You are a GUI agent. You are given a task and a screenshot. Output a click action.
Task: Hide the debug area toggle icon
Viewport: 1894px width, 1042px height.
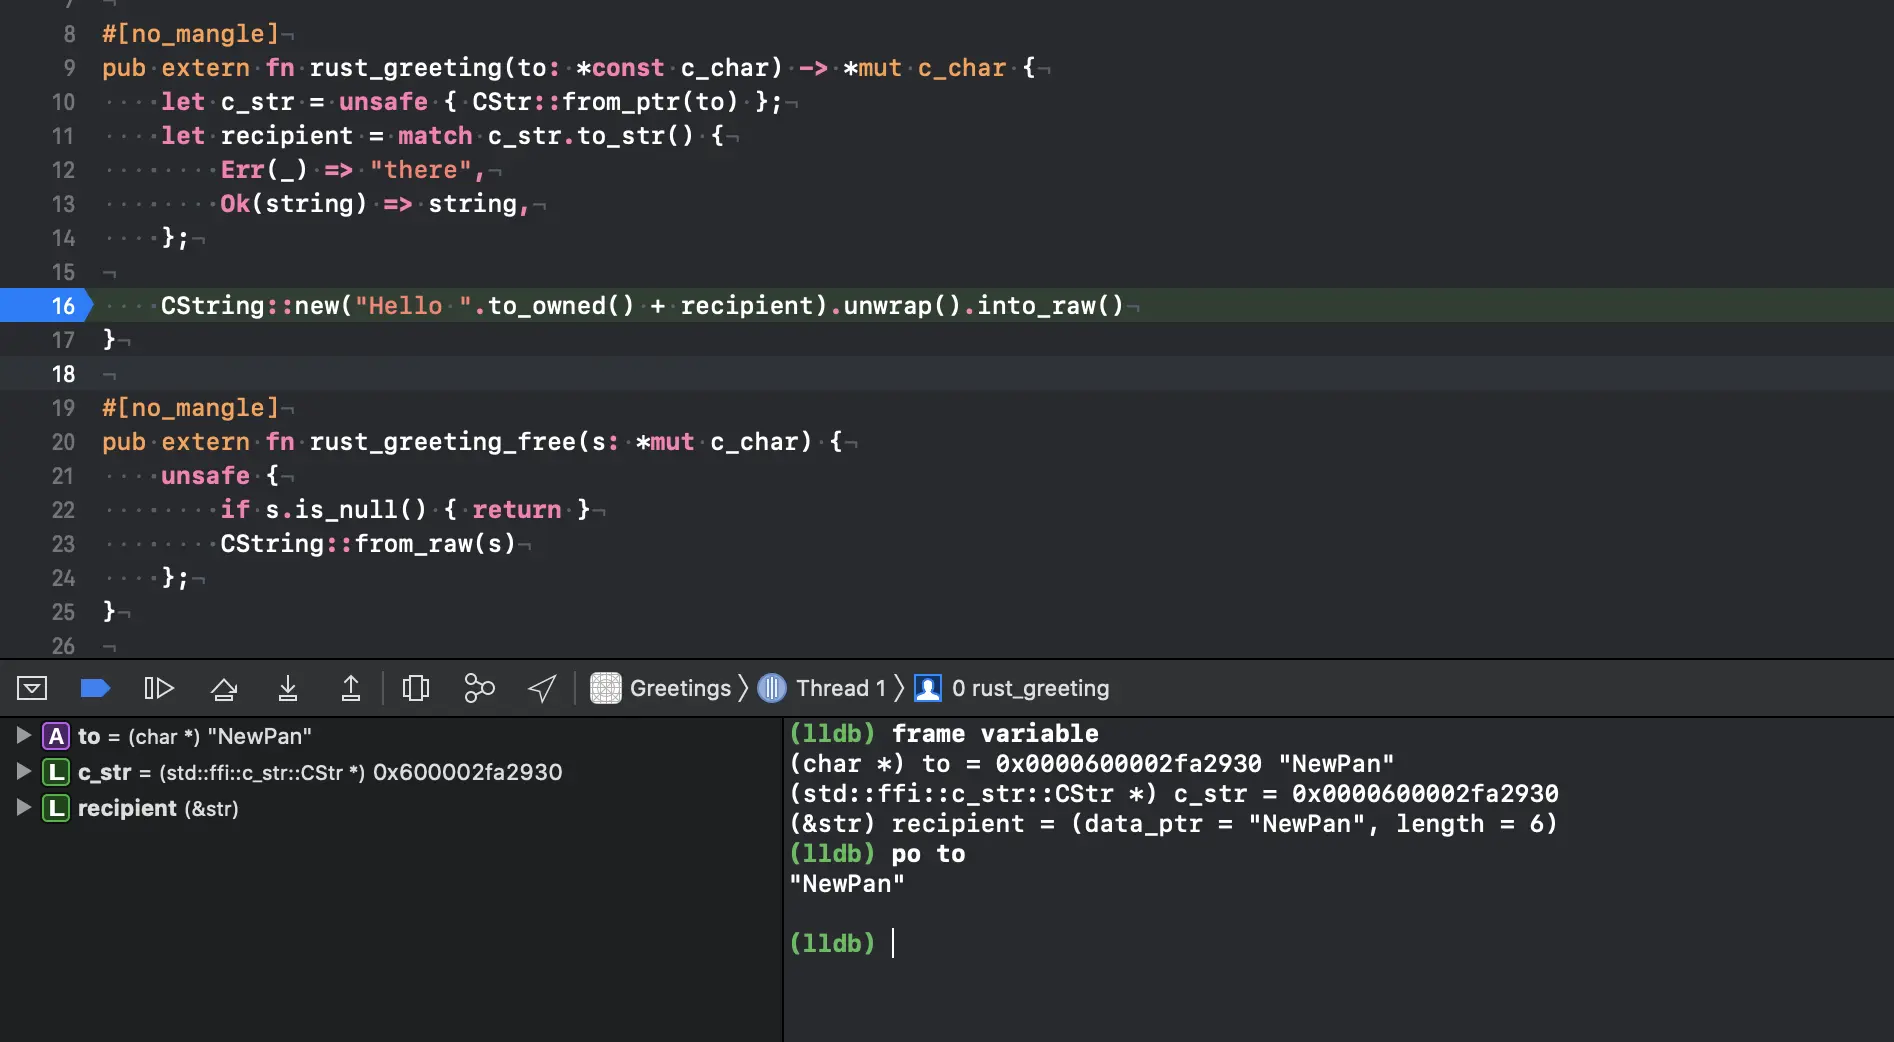click(32, 688)
